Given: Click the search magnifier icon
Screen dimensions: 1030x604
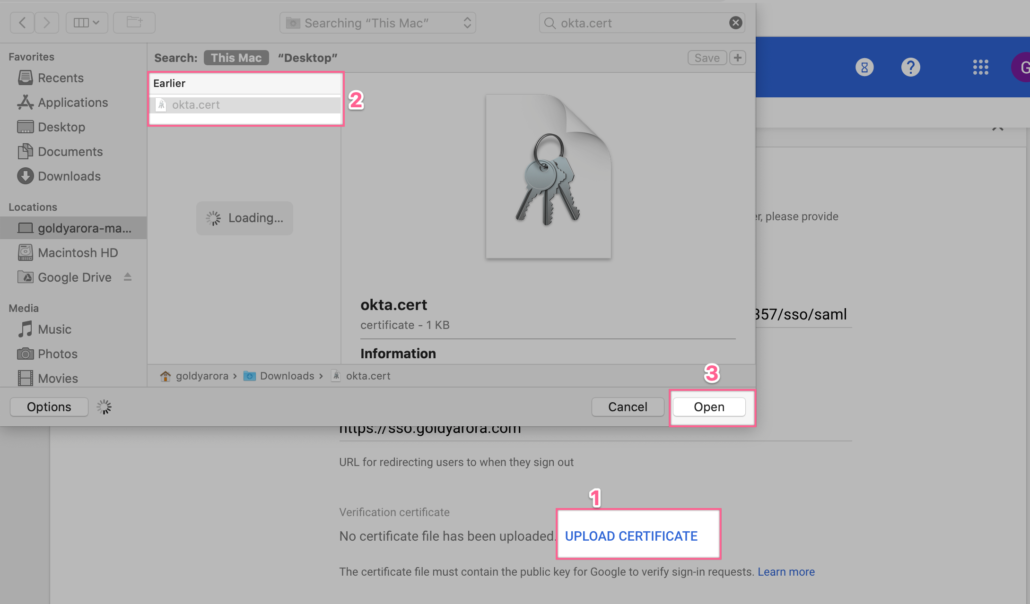Looking at the screenshot, I should (550, 23).
